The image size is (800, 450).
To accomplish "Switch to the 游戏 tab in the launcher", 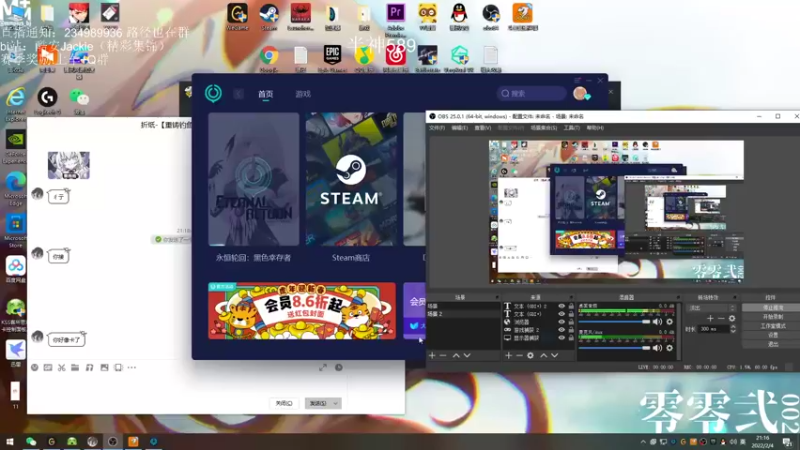I will pyautogui.click(x=303, y=94).
